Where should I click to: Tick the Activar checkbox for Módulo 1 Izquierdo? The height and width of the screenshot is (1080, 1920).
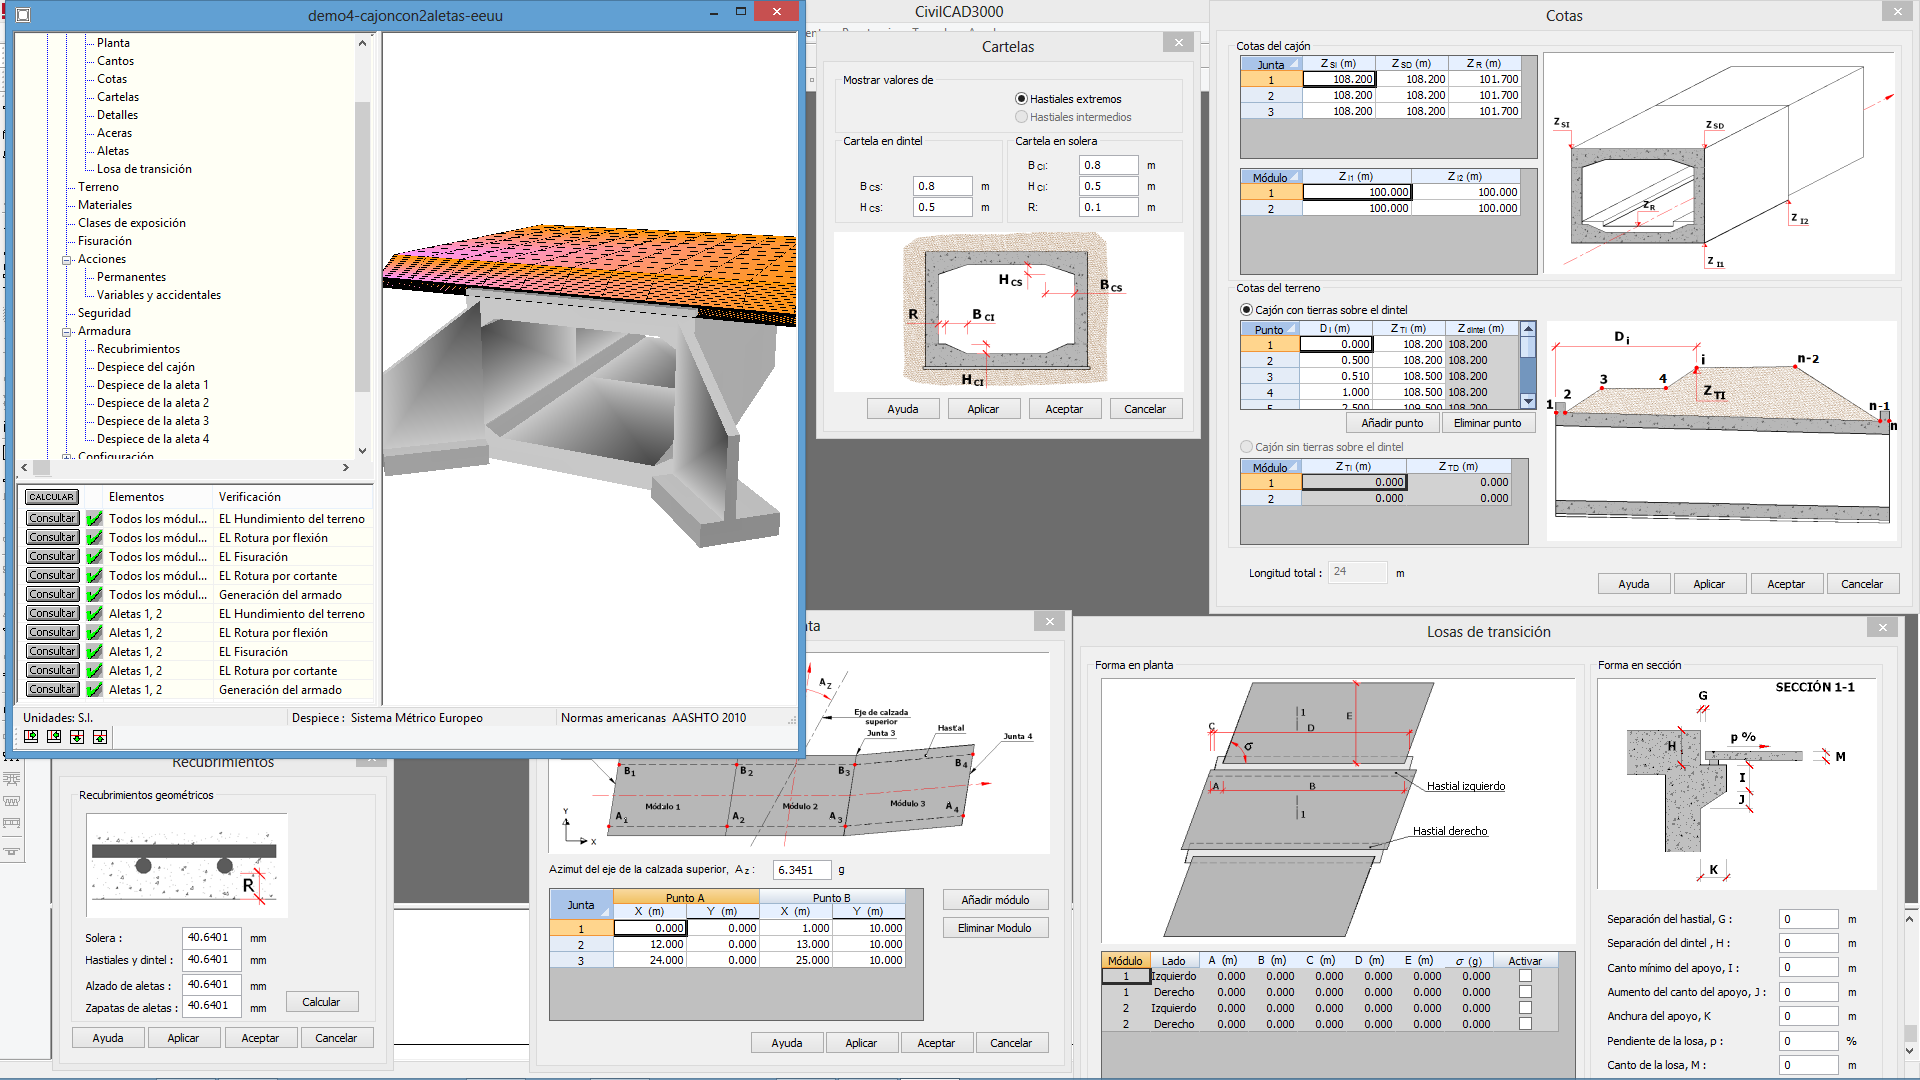pos(1525,976)
